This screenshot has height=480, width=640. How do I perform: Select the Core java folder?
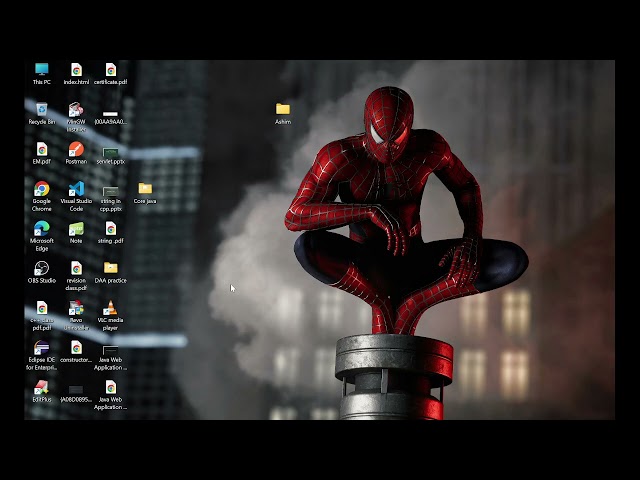click(x=145, y=193)
